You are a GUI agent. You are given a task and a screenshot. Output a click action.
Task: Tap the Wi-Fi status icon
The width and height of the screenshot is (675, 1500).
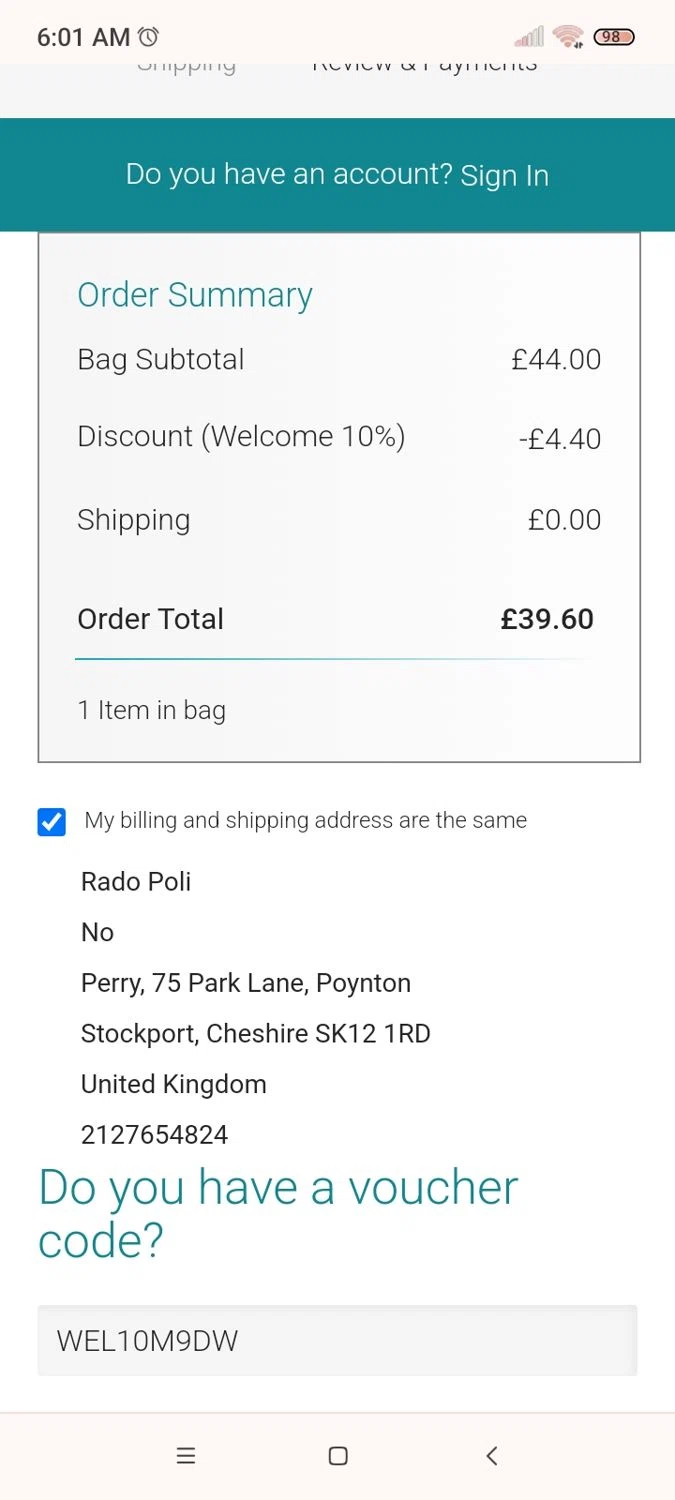568,37
